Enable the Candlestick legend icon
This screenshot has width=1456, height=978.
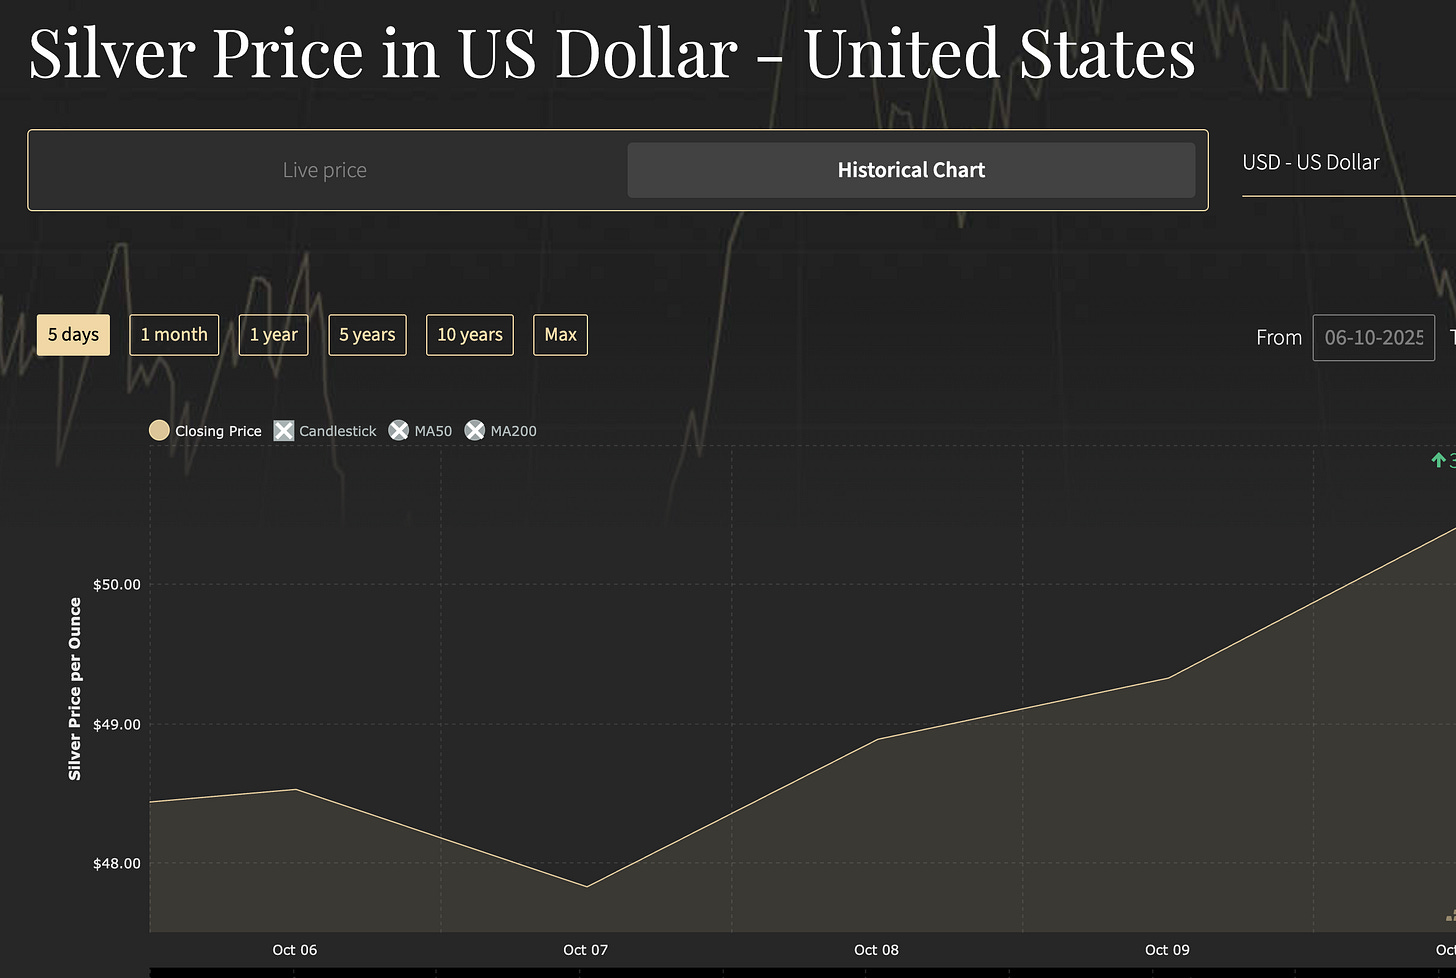284,430
